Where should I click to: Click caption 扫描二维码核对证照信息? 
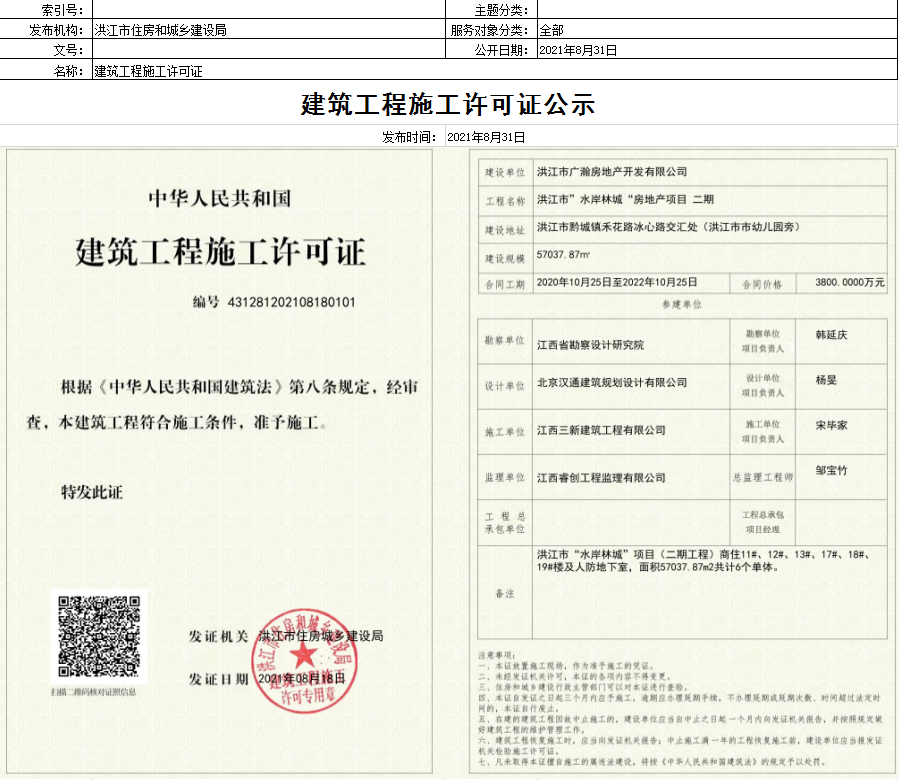[x=93, y=692]
